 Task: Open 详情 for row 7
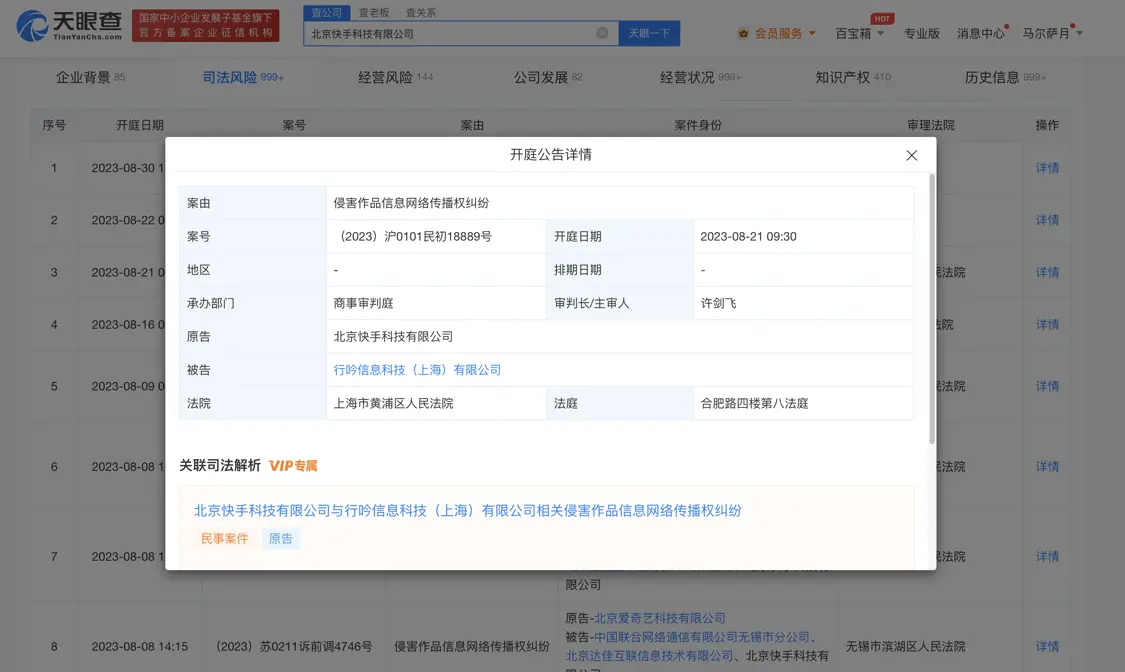(x=1047, y=557)
